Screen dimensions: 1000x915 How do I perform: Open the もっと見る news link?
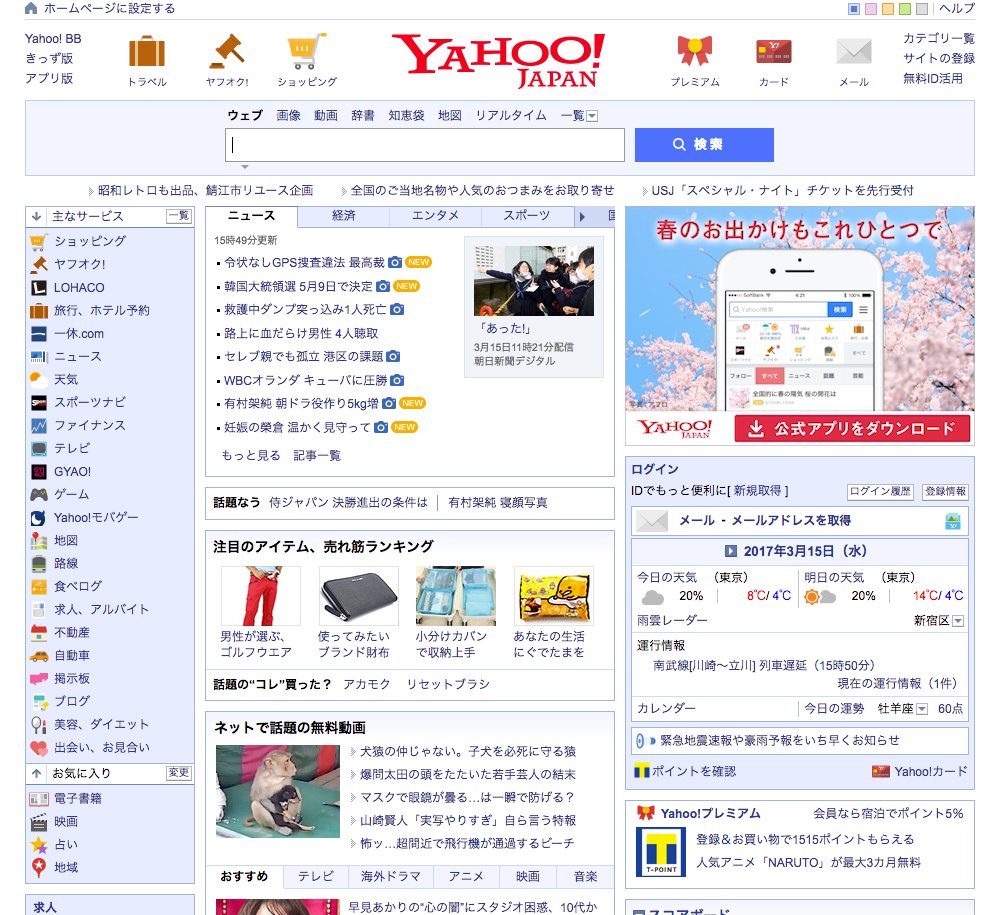pyautogui.click(x=251, y=455)
